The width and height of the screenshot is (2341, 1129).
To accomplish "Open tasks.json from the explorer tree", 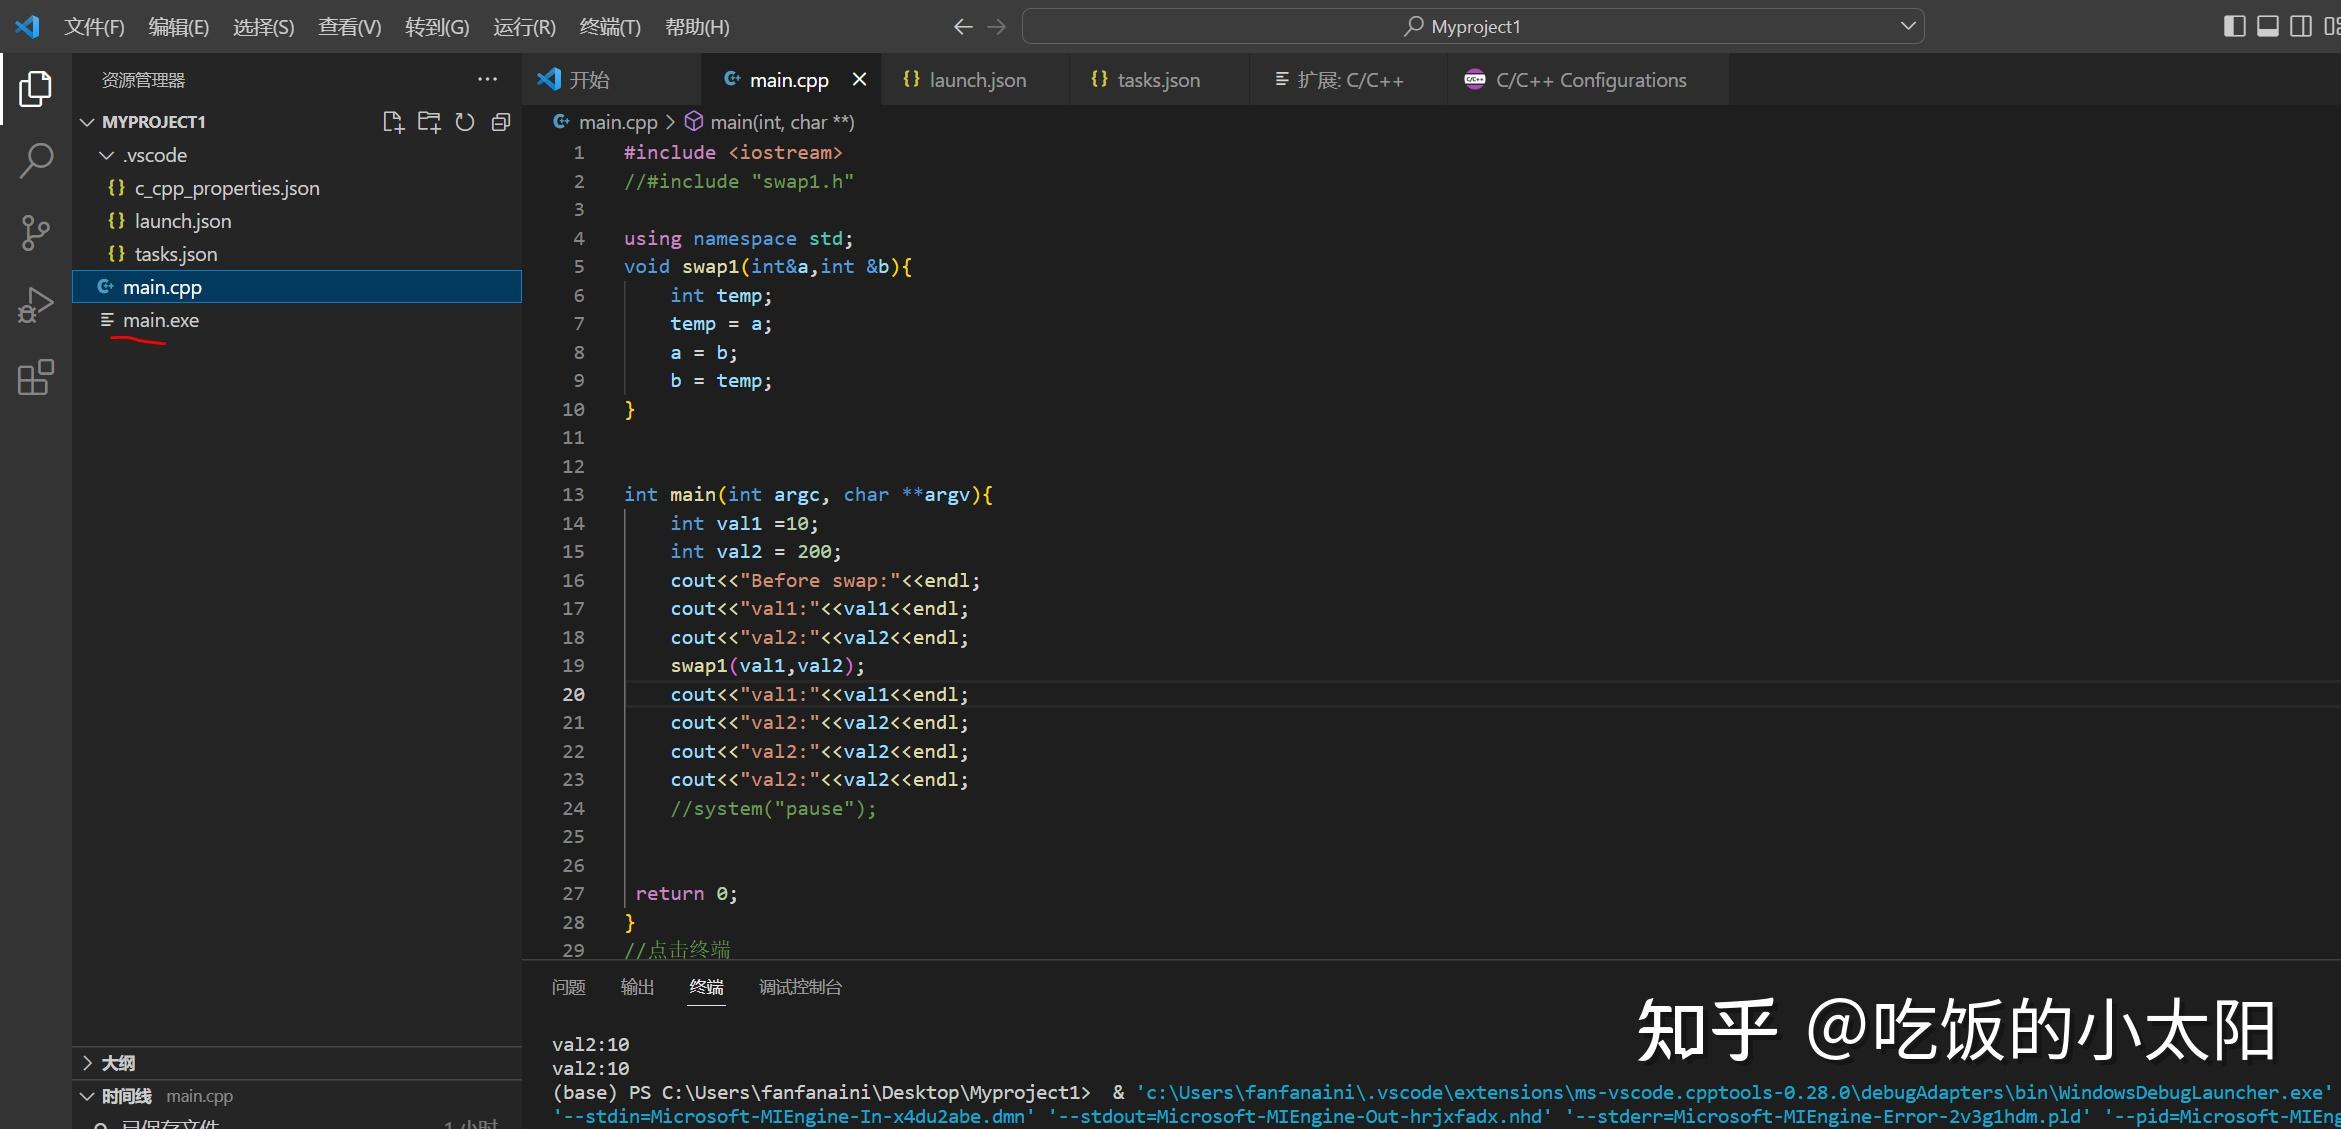I will pyautogui.click(x=297, y=254).
